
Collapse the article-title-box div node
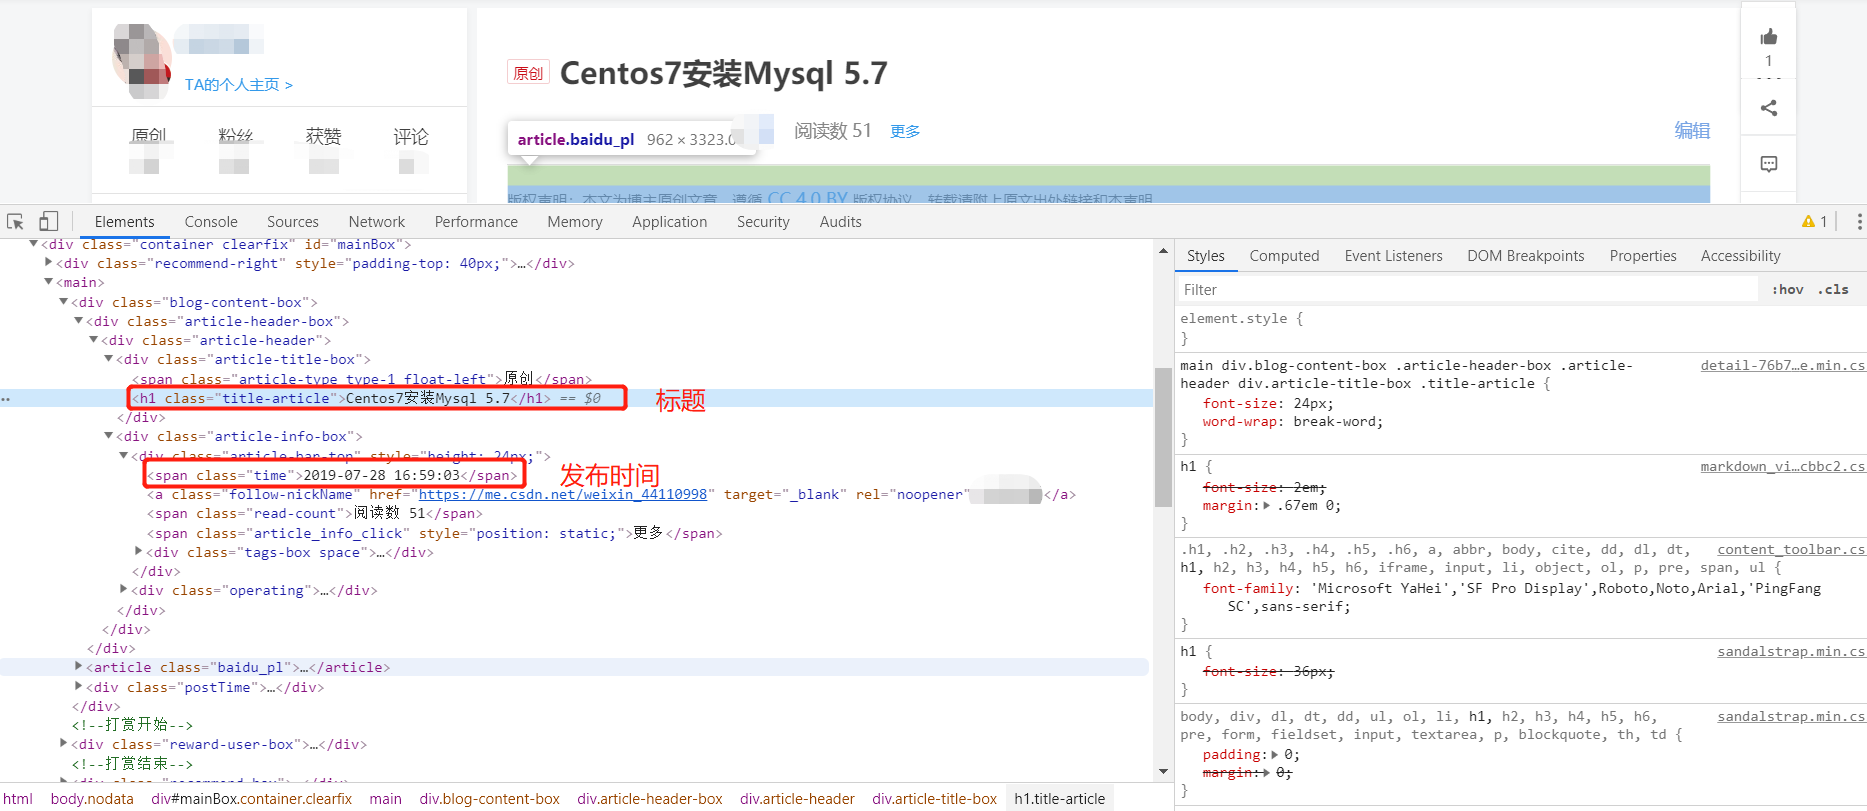109,359
